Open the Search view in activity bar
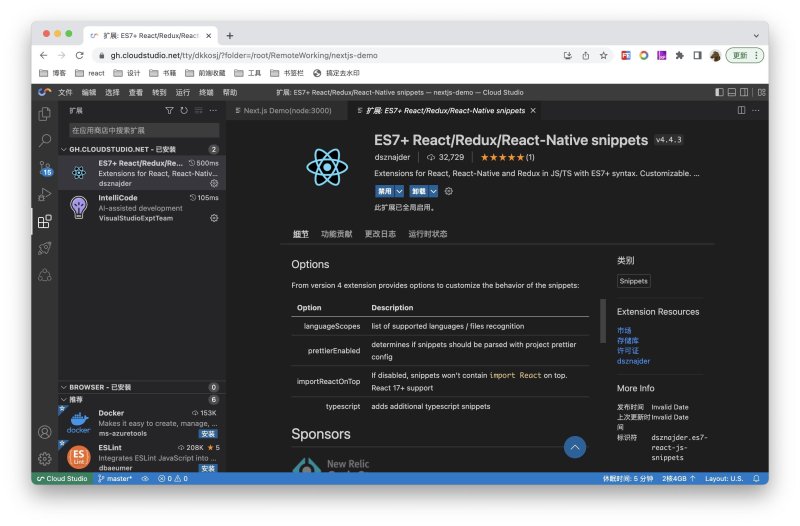800x526 pixels. pyautogui.click(x=45, y=140)
